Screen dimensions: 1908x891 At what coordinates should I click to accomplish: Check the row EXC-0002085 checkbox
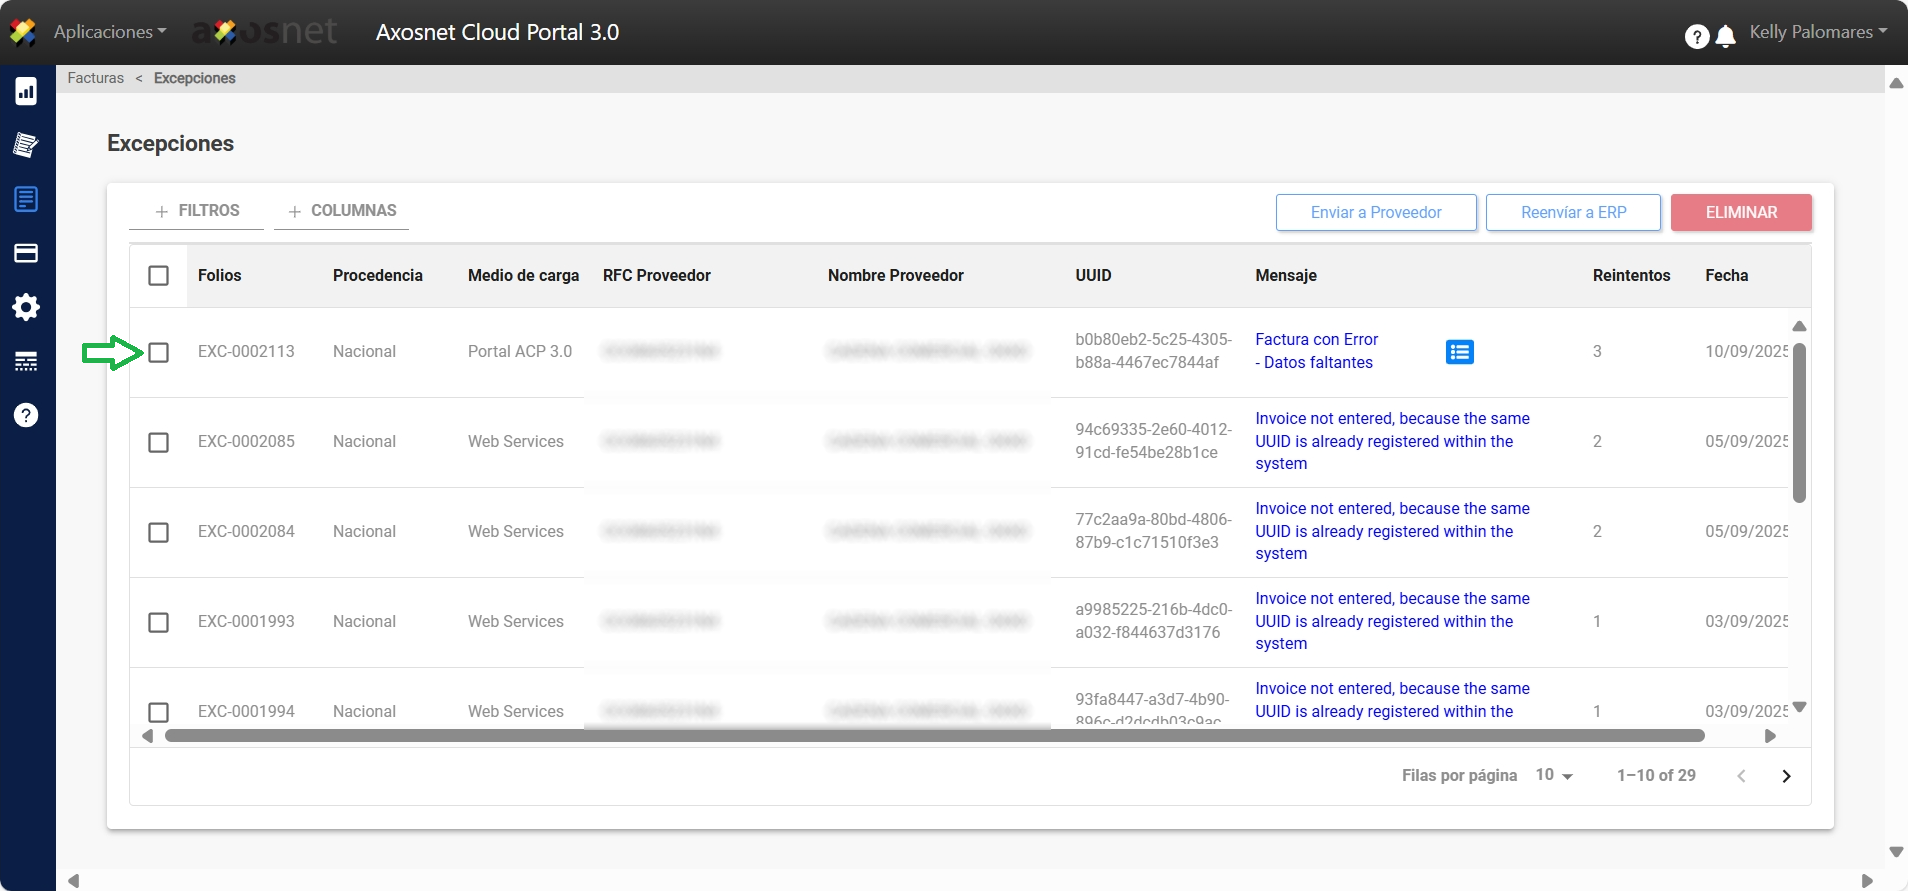click(x=158, y=442)
